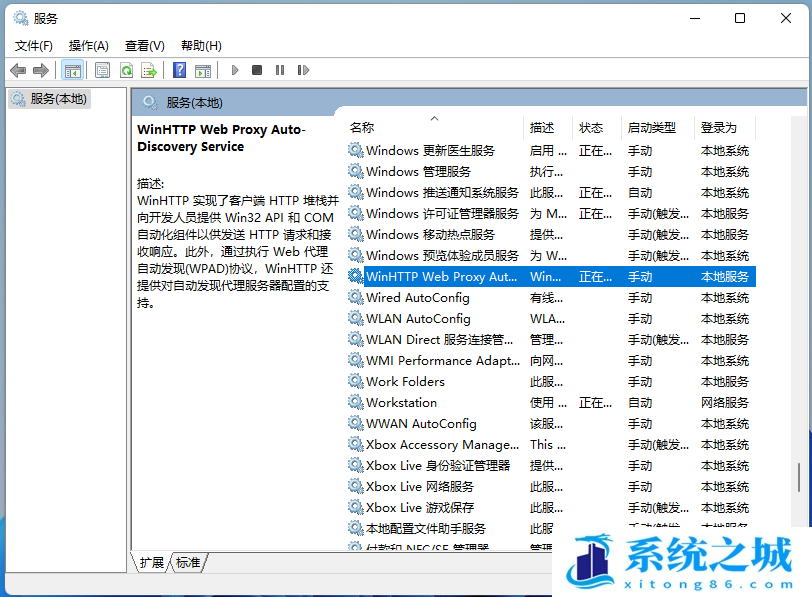
Task: Click the Export List toolbar icon
Action: tap(149, 70)
